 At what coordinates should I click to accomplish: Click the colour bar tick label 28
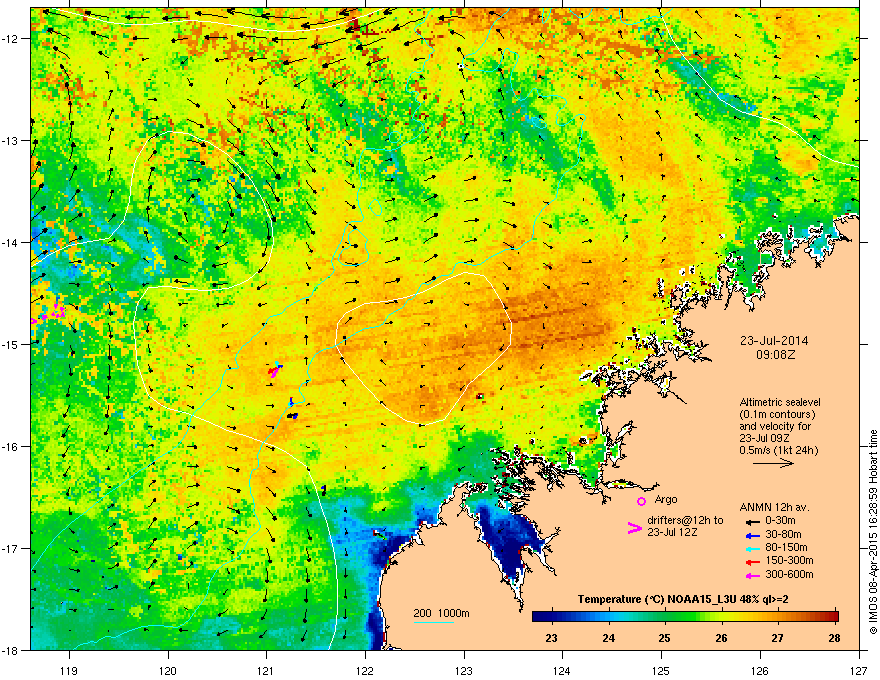pos(835,638)
